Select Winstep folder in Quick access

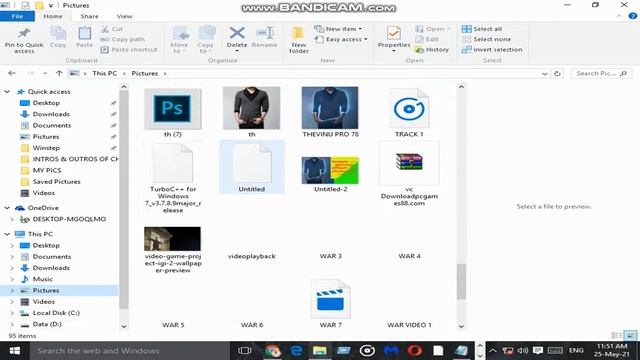pos(46,148)
